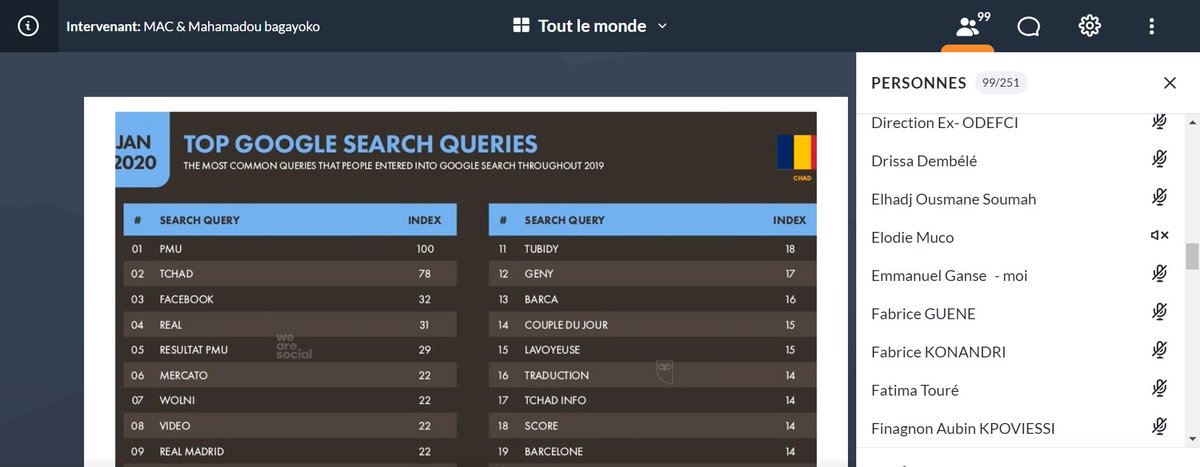Click the BARCA row in the slide

tap(653, 299)
